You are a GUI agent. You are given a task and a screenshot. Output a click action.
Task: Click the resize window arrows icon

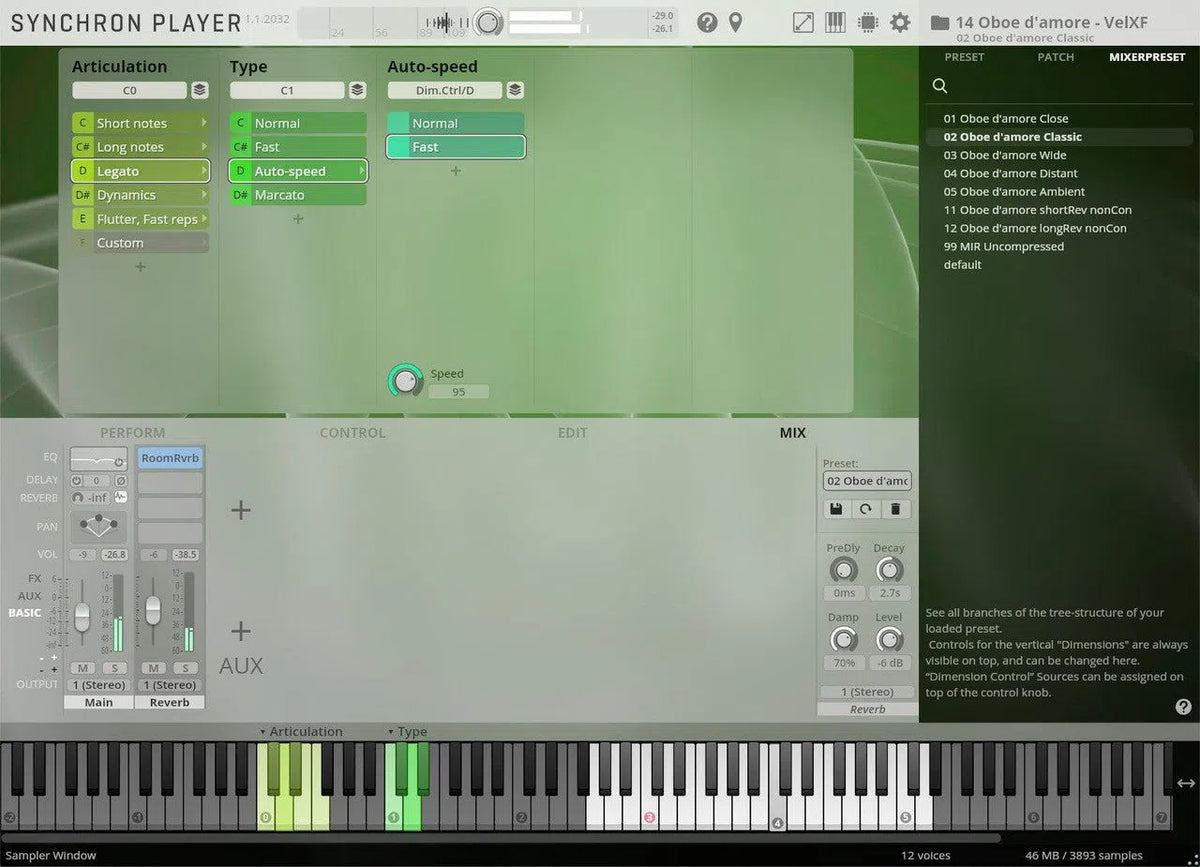point(803,22)
